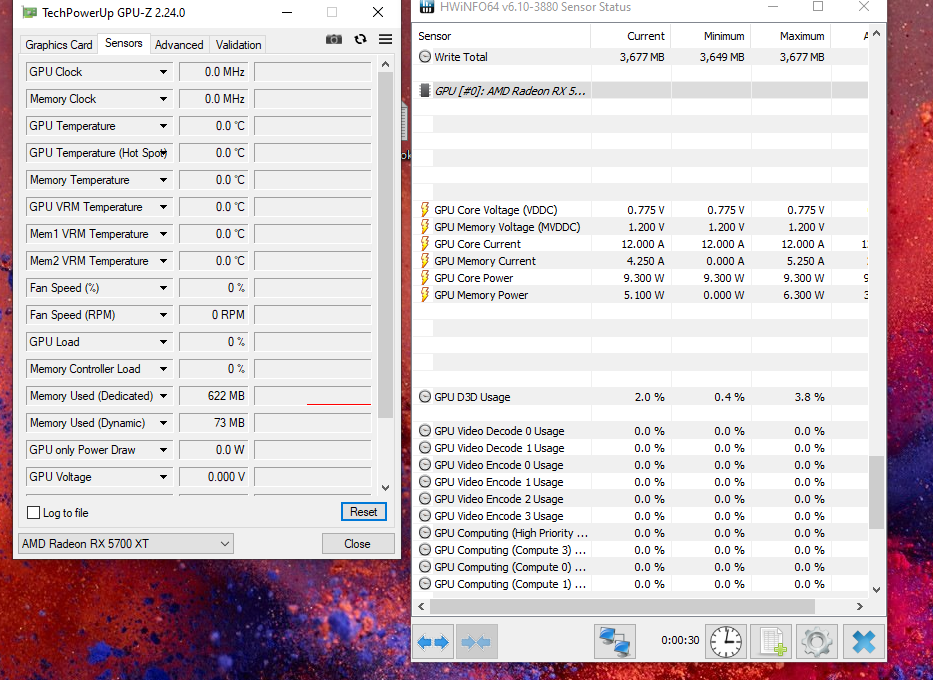
Task: Click HWiNFO log file sheet icon
Action: click(772, 641)
